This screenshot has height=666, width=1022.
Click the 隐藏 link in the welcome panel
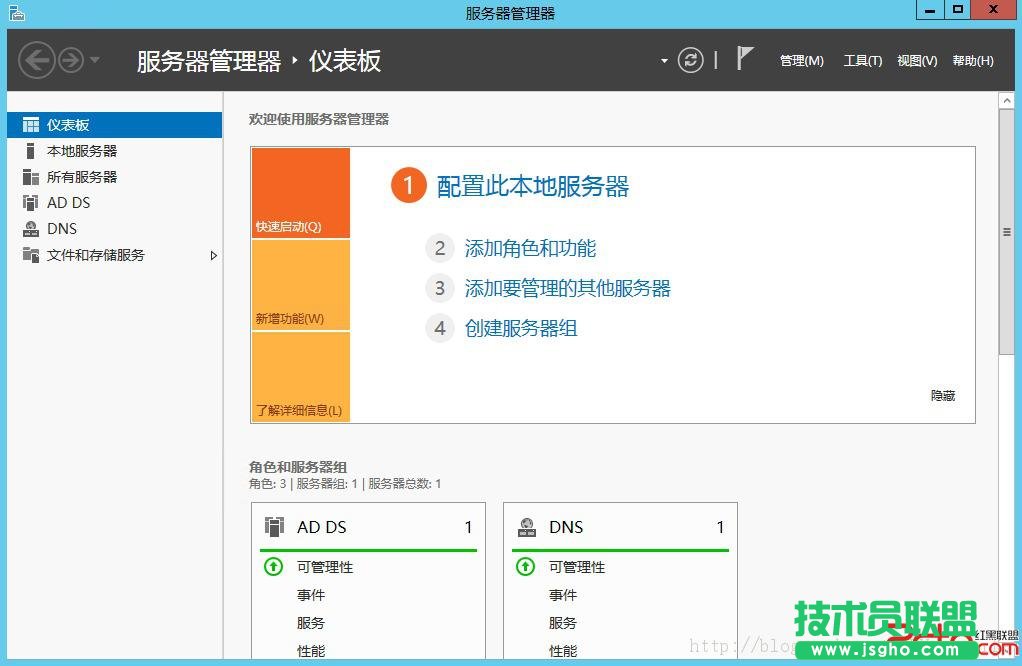click(x=941, y=395)
